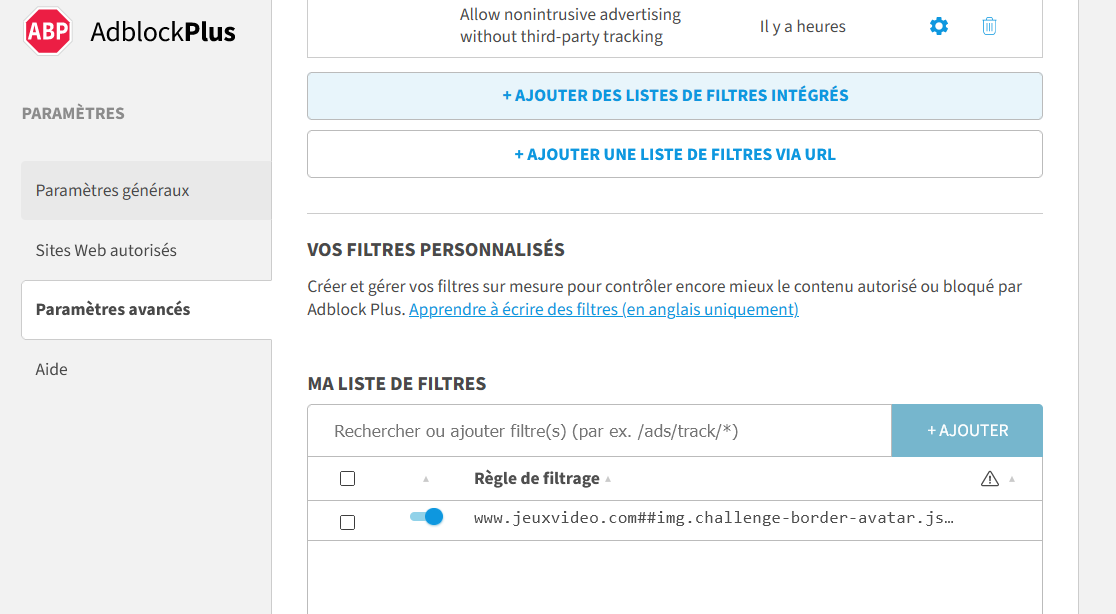Sort by warning column arrow

pyautogui.click(x=1011, y=480)
